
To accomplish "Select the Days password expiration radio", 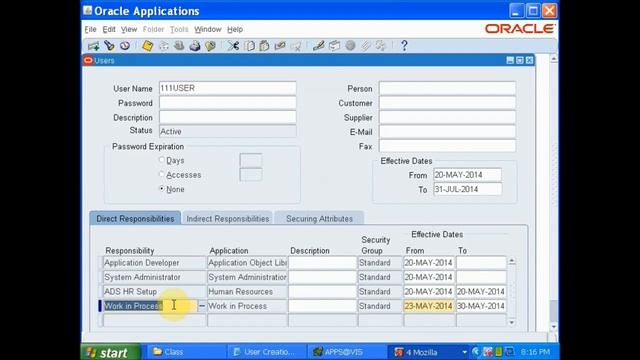I will click(162, 160).
